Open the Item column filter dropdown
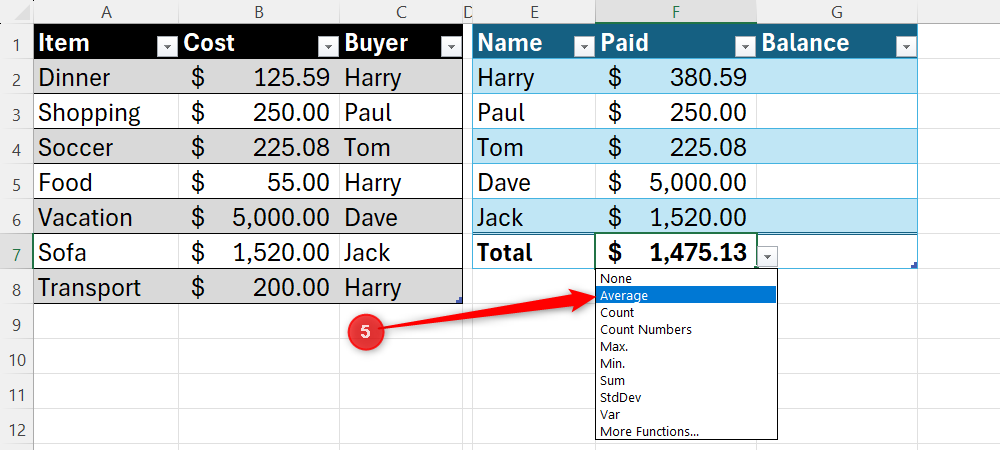Screen dimensions: 1000x450 point(168,46)
